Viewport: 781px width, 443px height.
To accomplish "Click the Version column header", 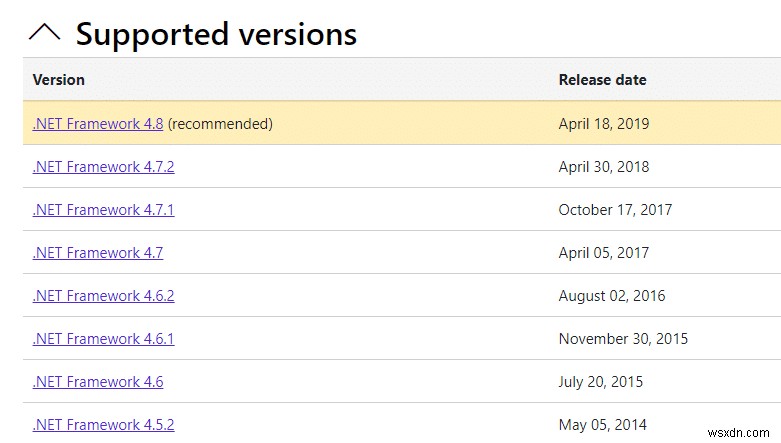I will (x=59, y=80).
